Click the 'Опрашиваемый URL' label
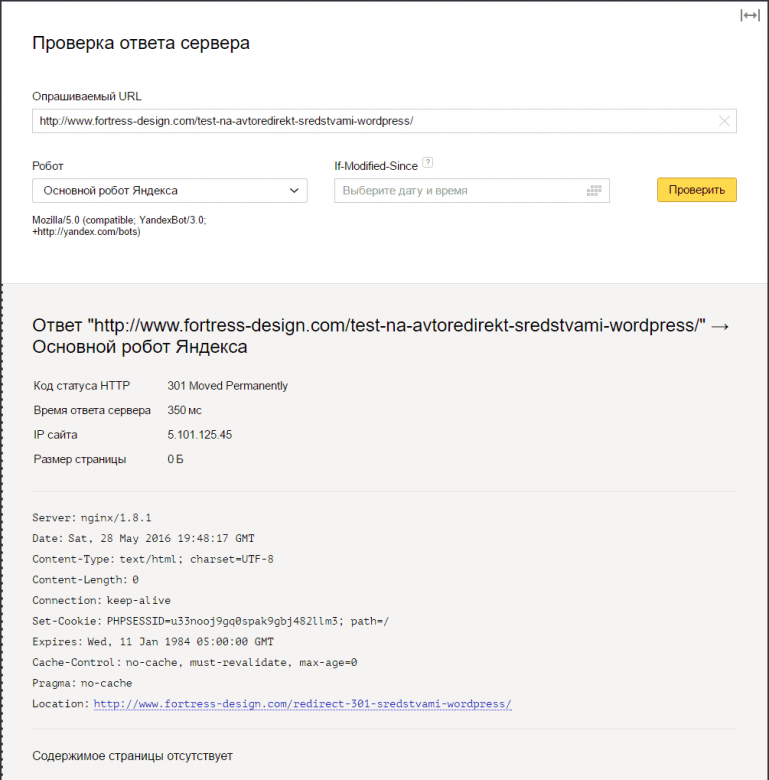The image size is (769, 780). 87,97
